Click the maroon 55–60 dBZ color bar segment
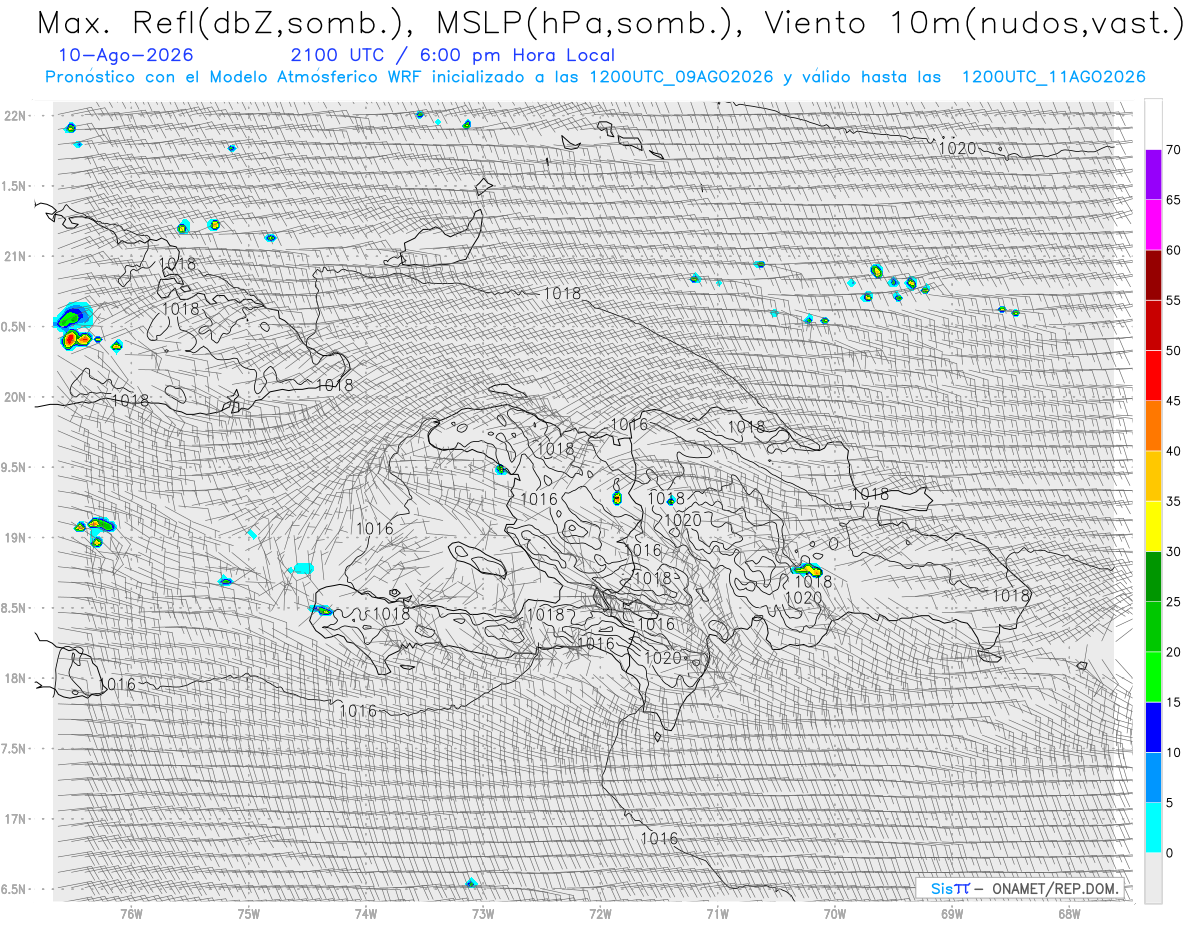 coord(1153,275)
